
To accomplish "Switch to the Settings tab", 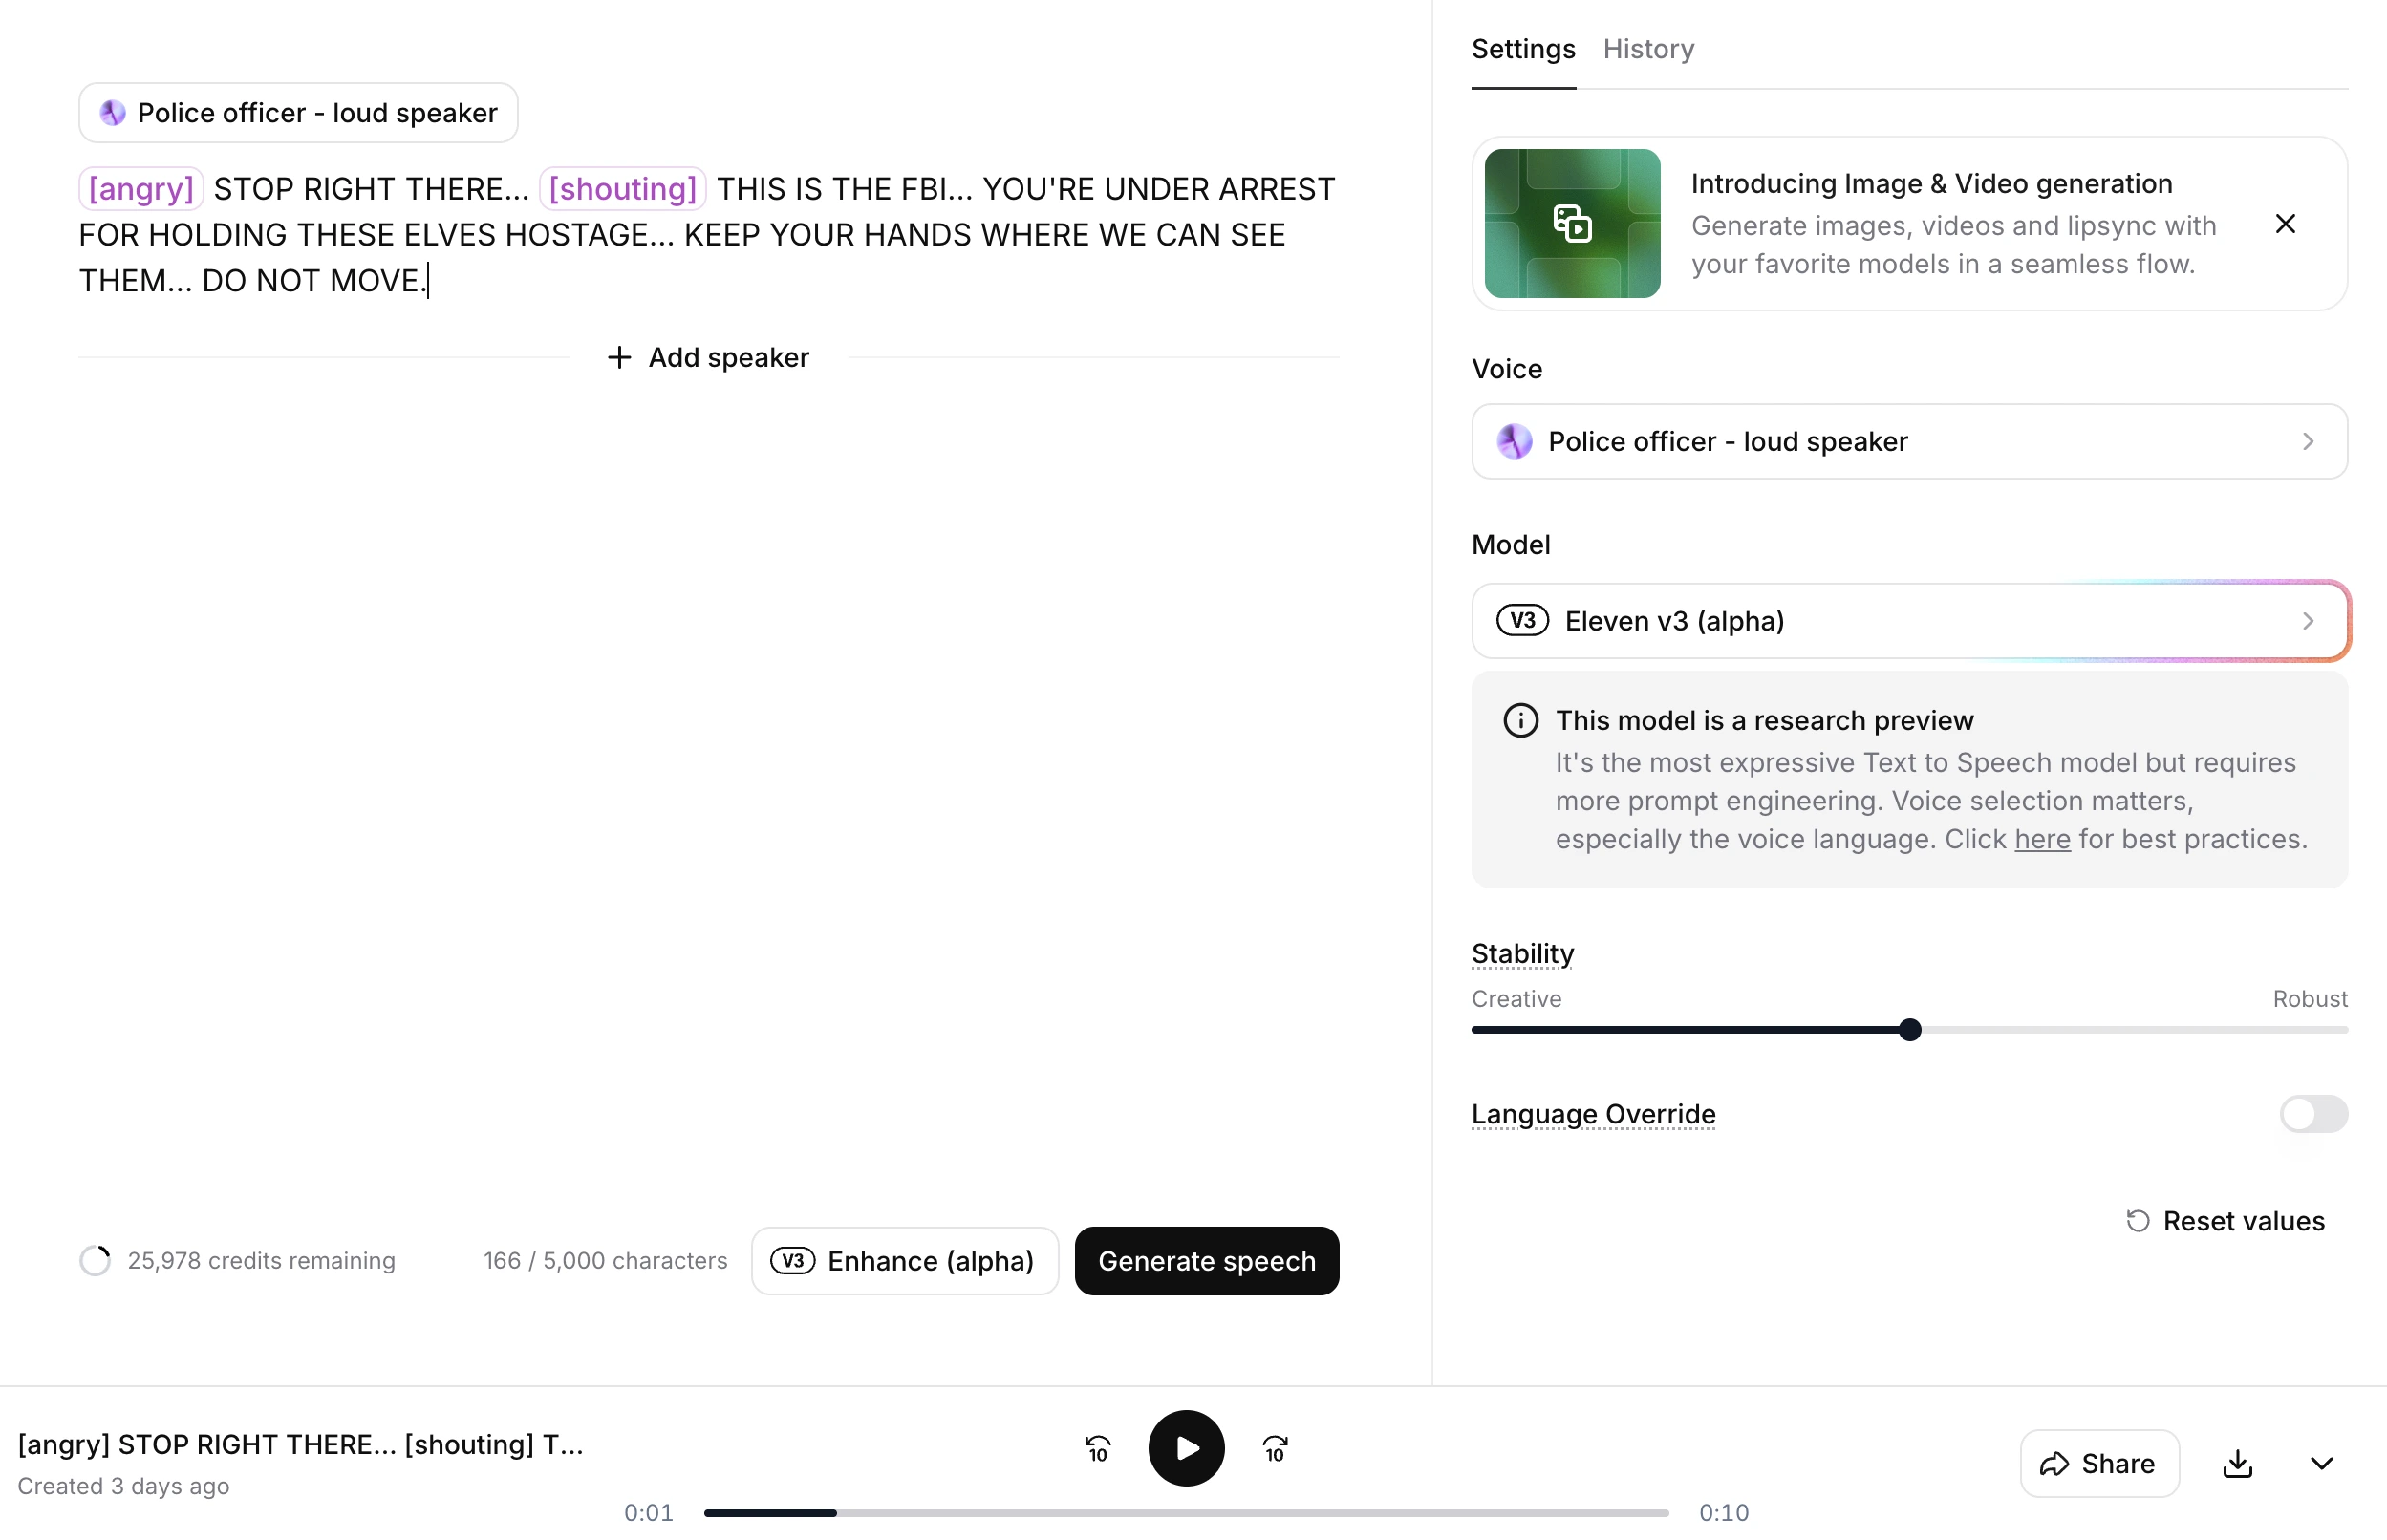I will 1522,48.
